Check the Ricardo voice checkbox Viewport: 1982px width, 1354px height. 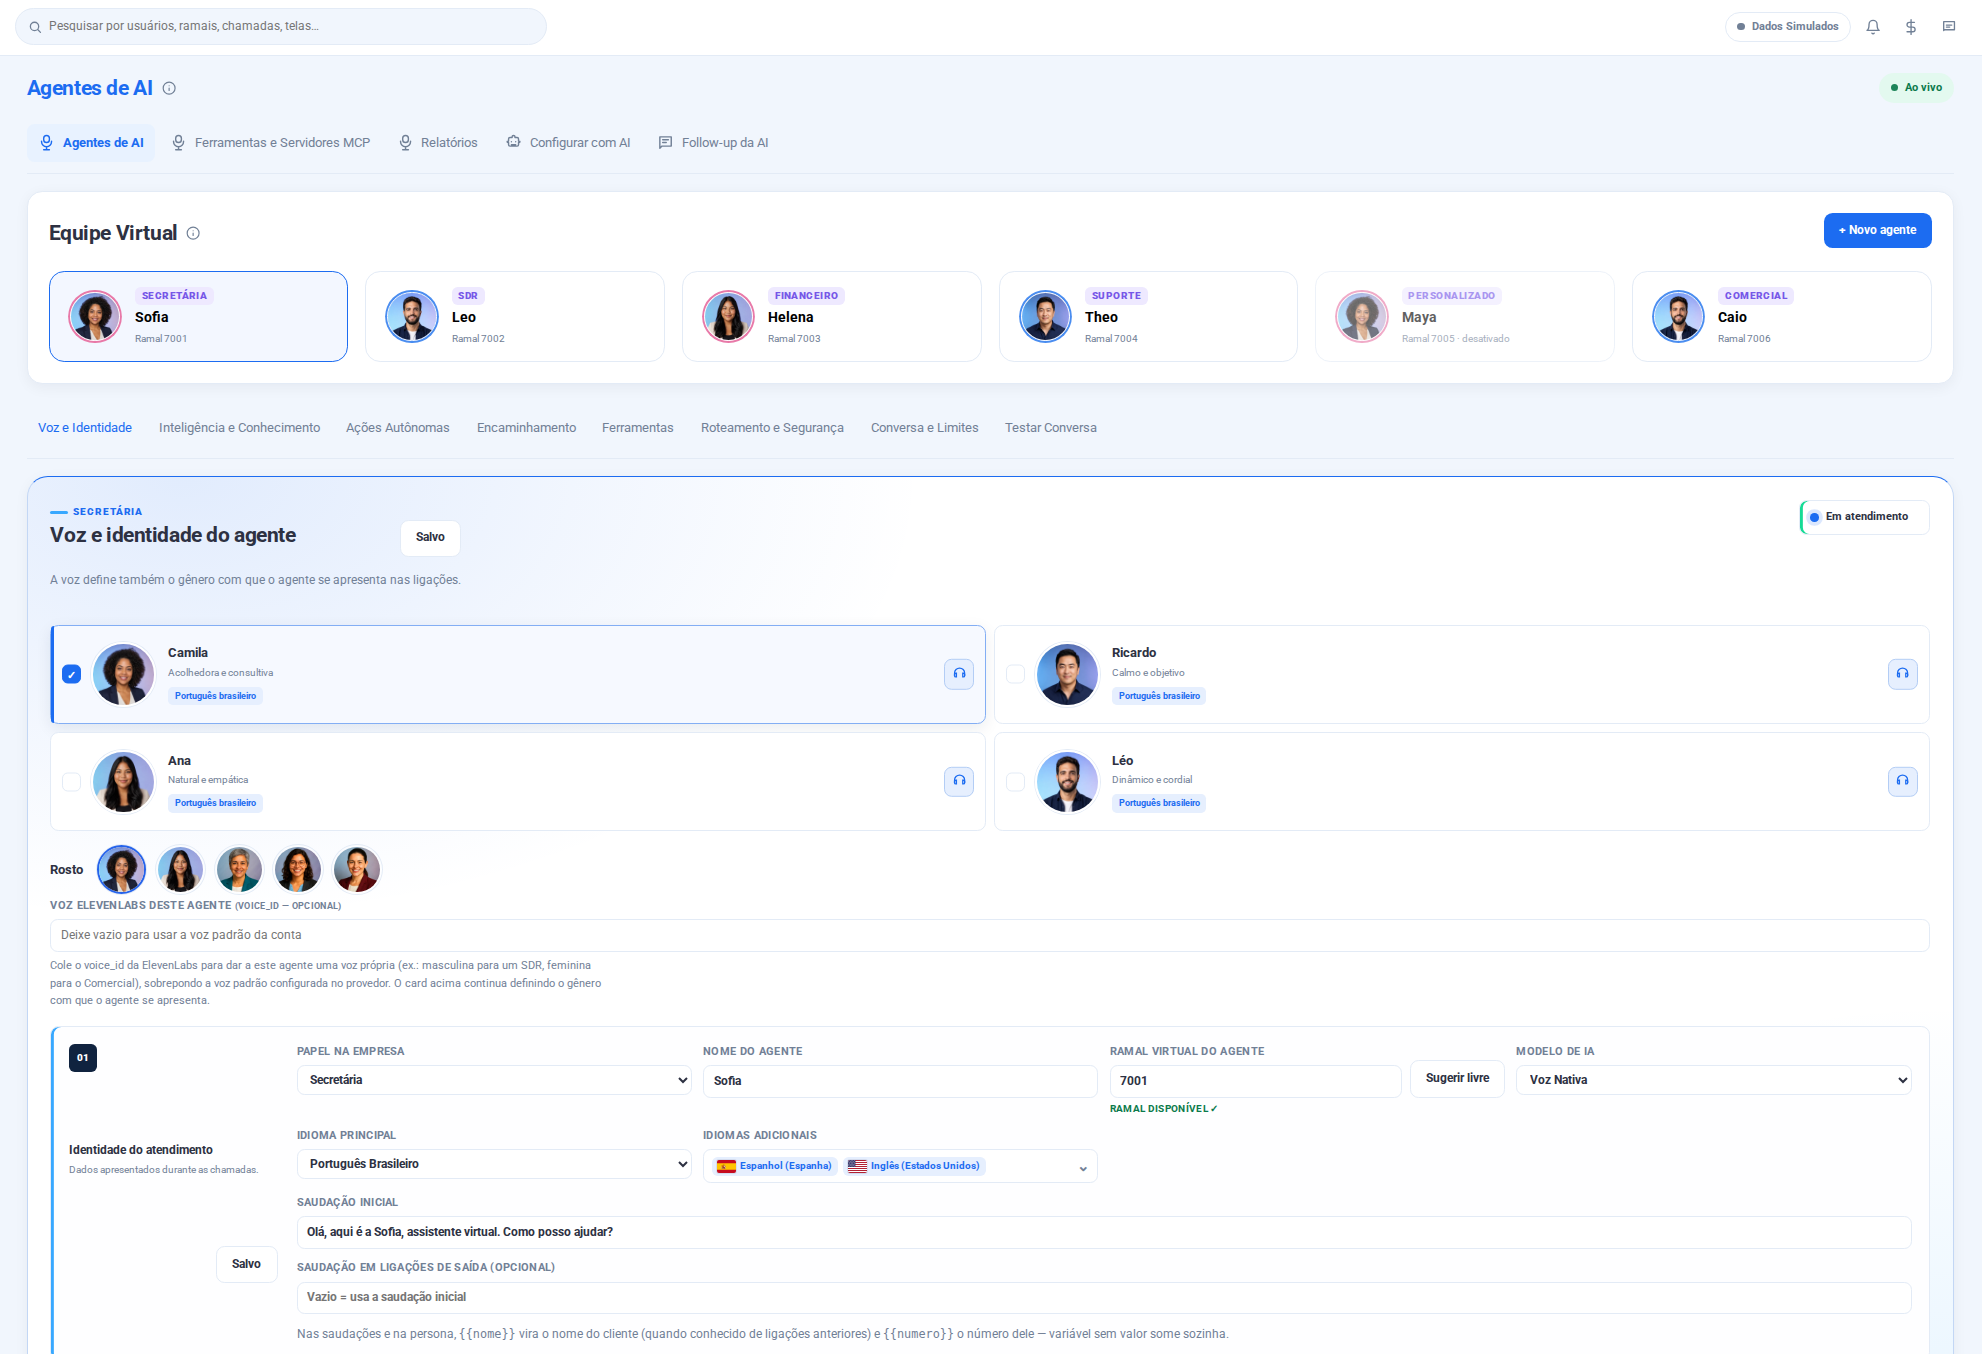(x=1015, y=674)
